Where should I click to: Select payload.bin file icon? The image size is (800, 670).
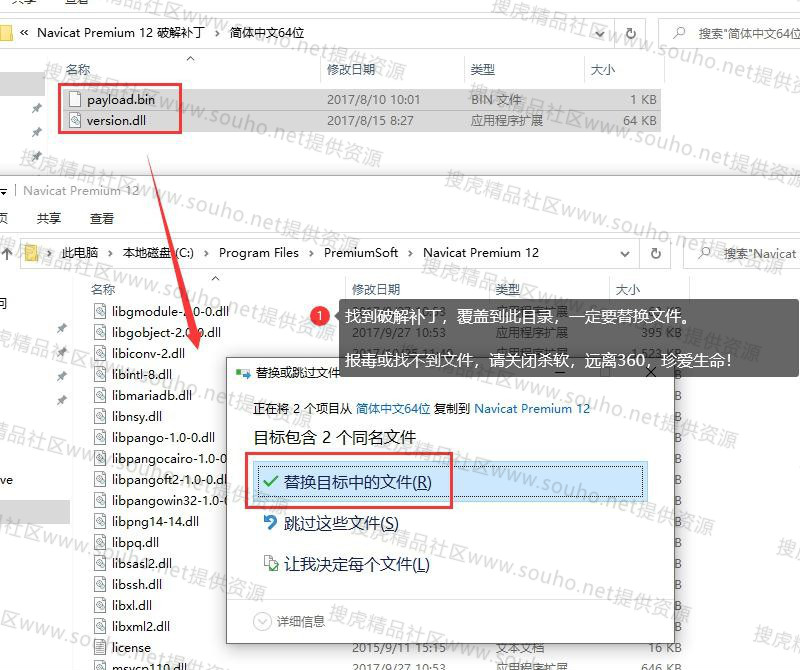point(75,99)
